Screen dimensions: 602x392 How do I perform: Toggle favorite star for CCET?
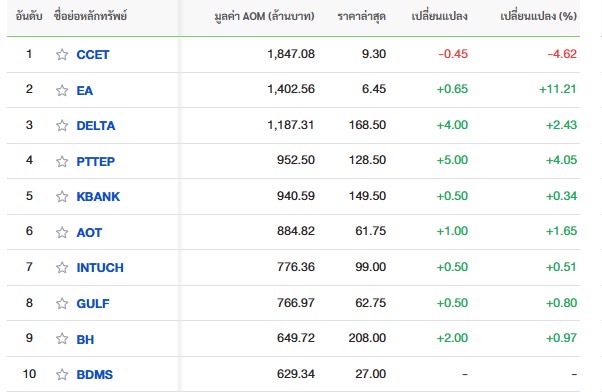pyautogui.click(x=62, y=55)
